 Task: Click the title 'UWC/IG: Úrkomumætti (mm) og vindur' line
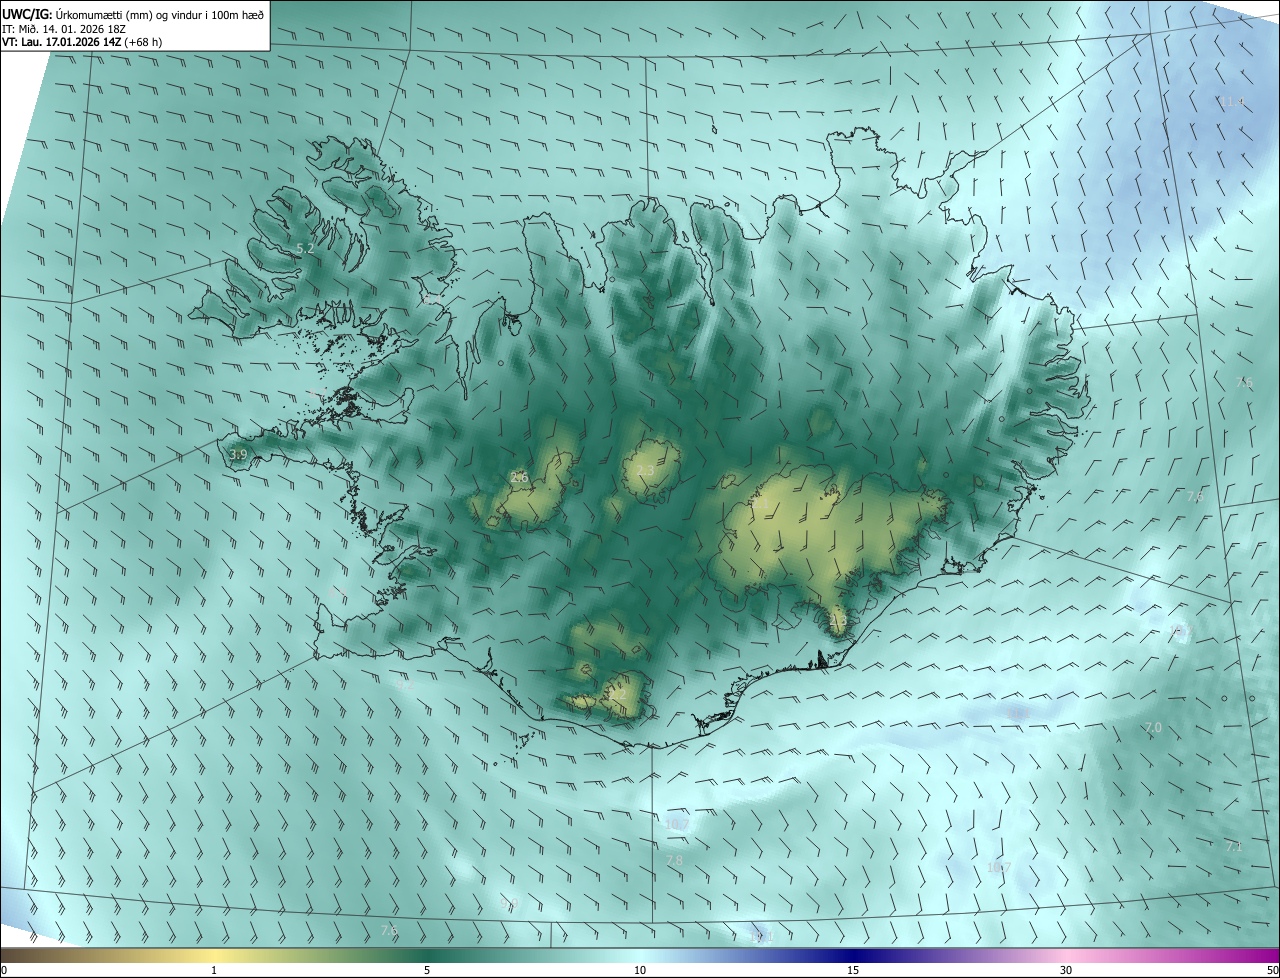[133, 14]
